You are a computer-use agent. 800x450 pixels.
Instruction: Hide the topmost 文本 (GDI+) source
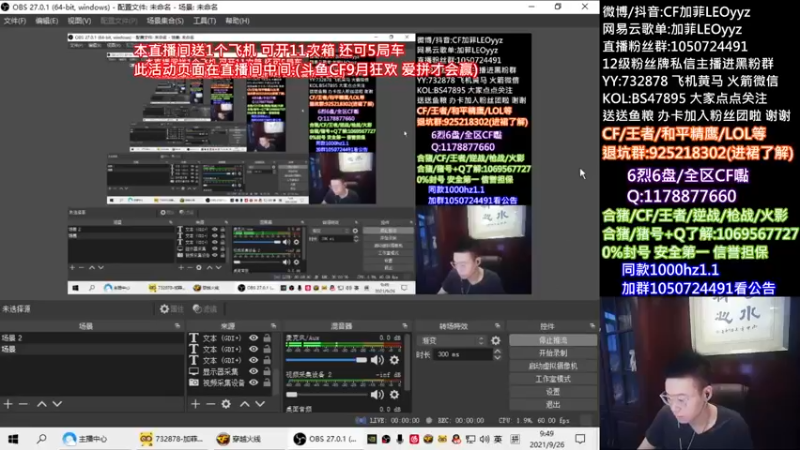tap(254, 338)
